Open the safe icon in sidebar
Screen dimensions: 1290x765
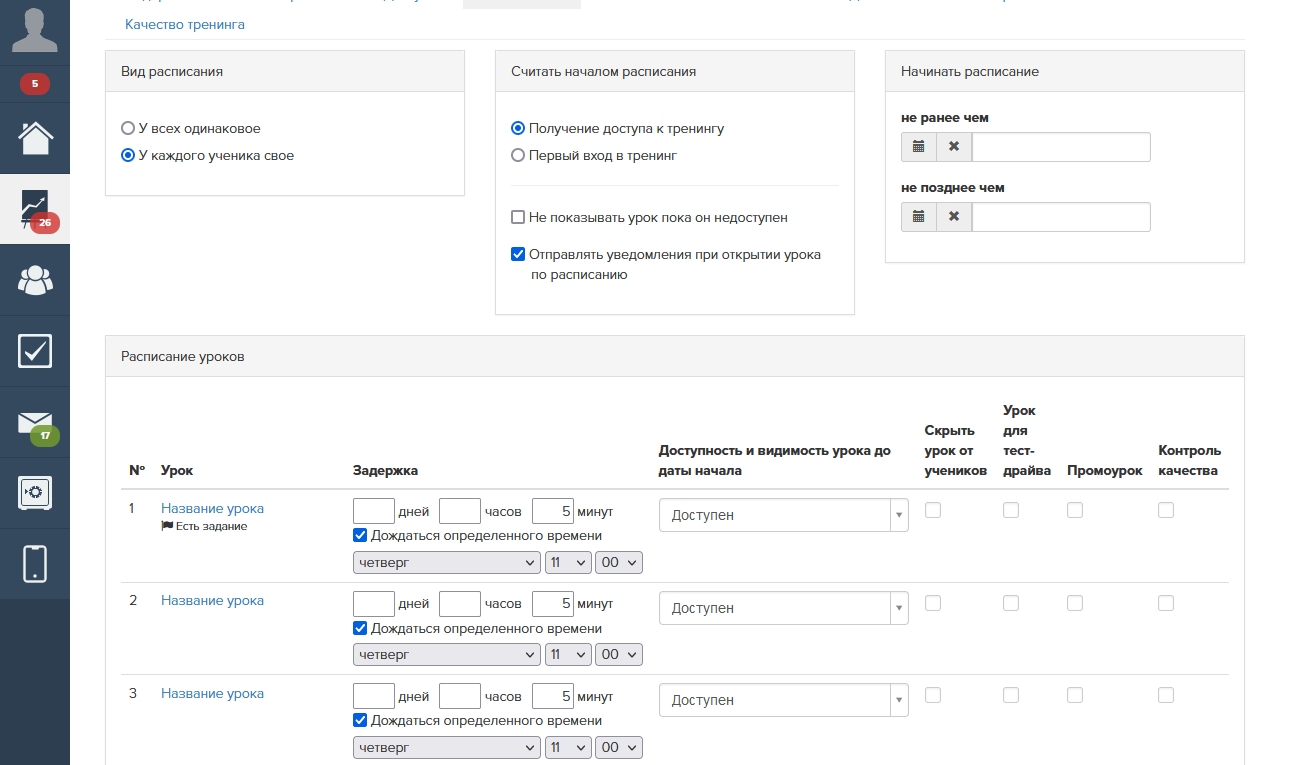pos(34,493)
